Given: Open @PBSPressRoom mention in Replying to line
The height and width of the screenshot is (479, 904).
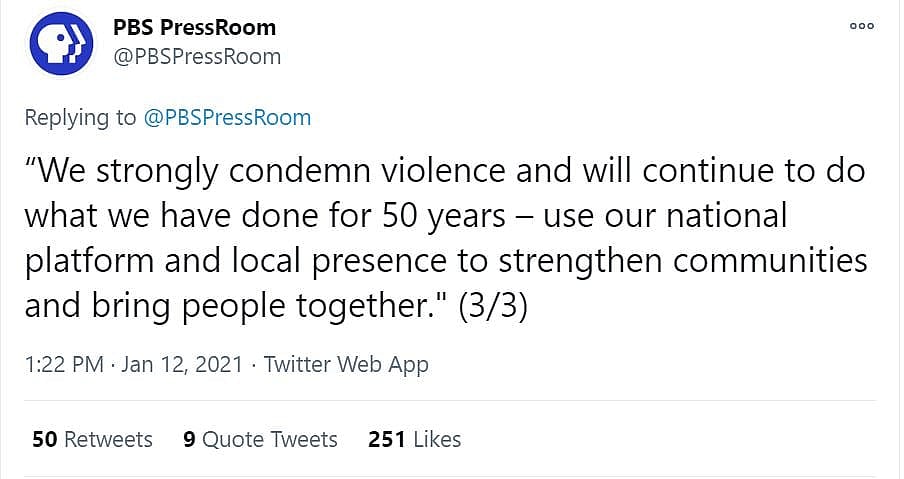Looking at the screenshot, I should 228,117.
